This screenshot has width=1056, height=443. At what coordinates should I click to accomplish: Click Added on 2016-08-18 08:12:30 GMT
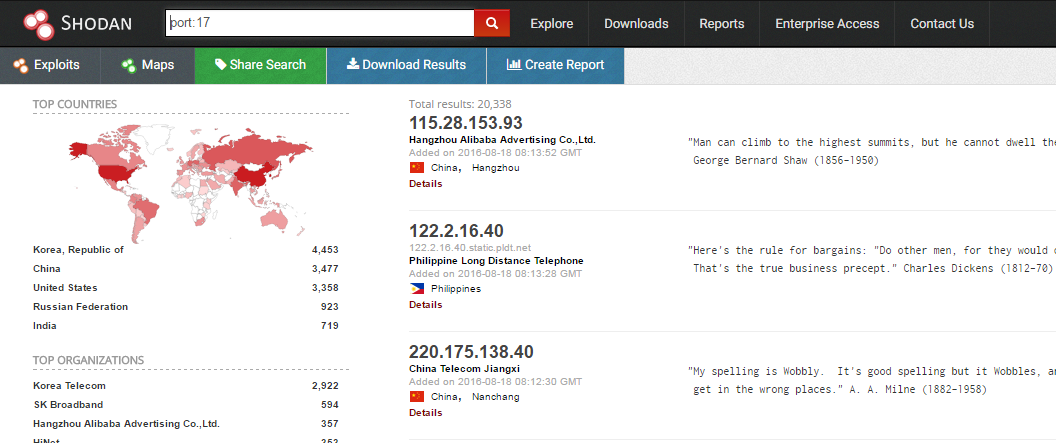[x=496, y=382]
